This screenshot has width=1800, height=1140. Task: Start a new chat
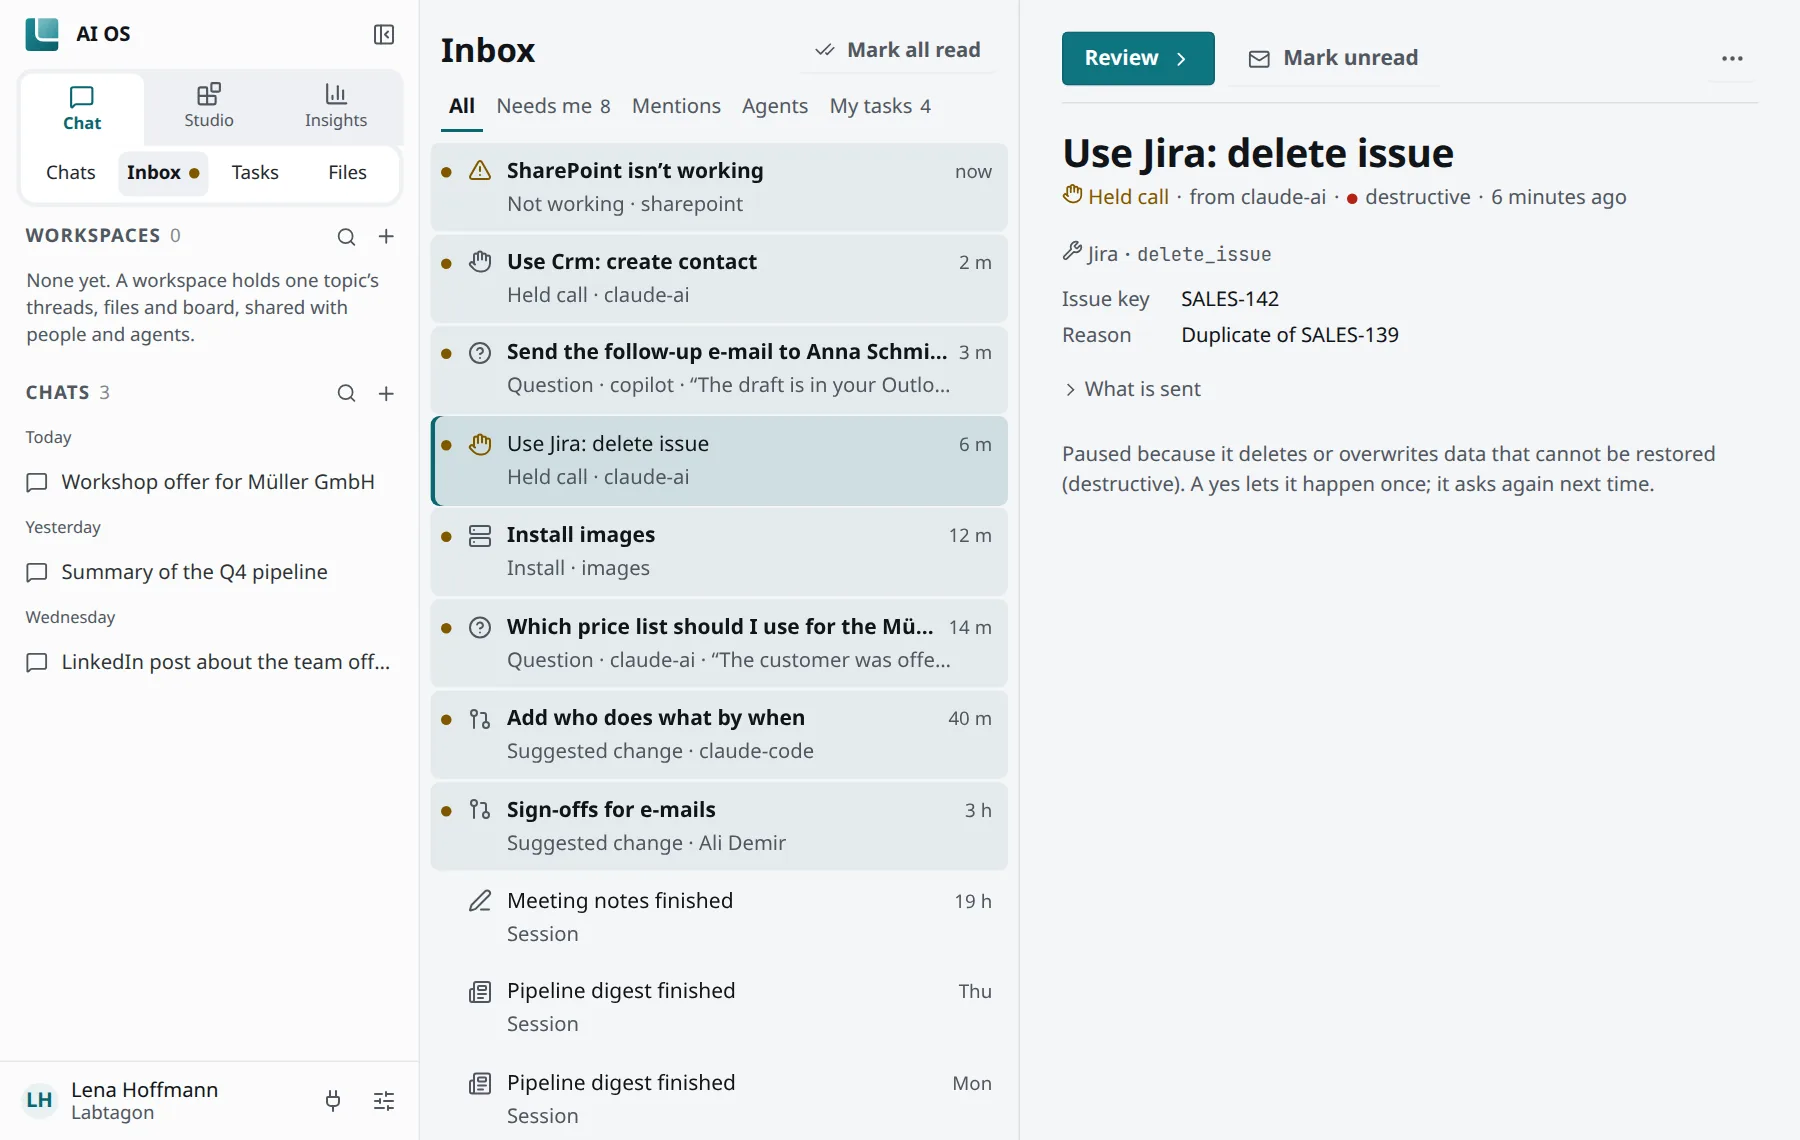pyautogui.click(x=386, y=394)
